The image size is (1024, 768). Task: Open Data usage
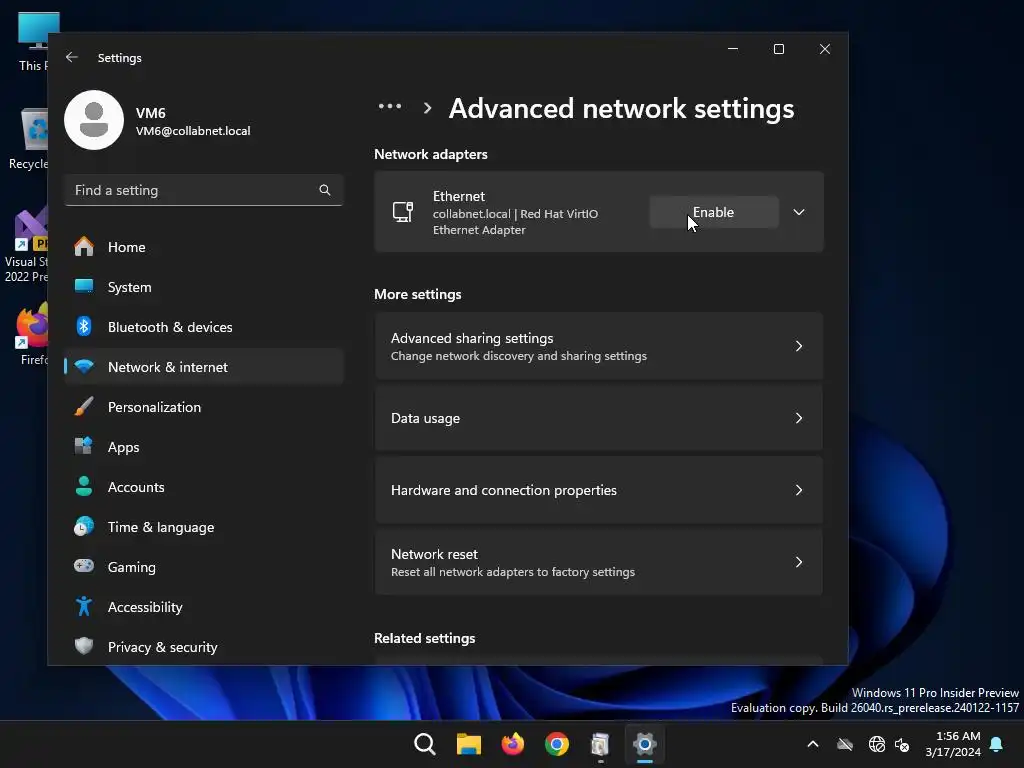(x=599, y=418)
